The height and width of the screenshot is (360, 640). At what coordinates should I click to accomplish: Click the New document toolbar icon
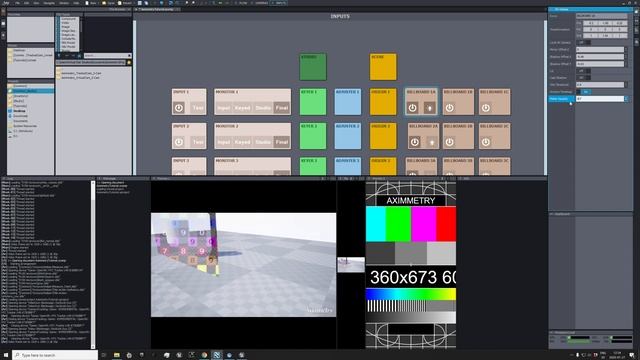(91, 3)
